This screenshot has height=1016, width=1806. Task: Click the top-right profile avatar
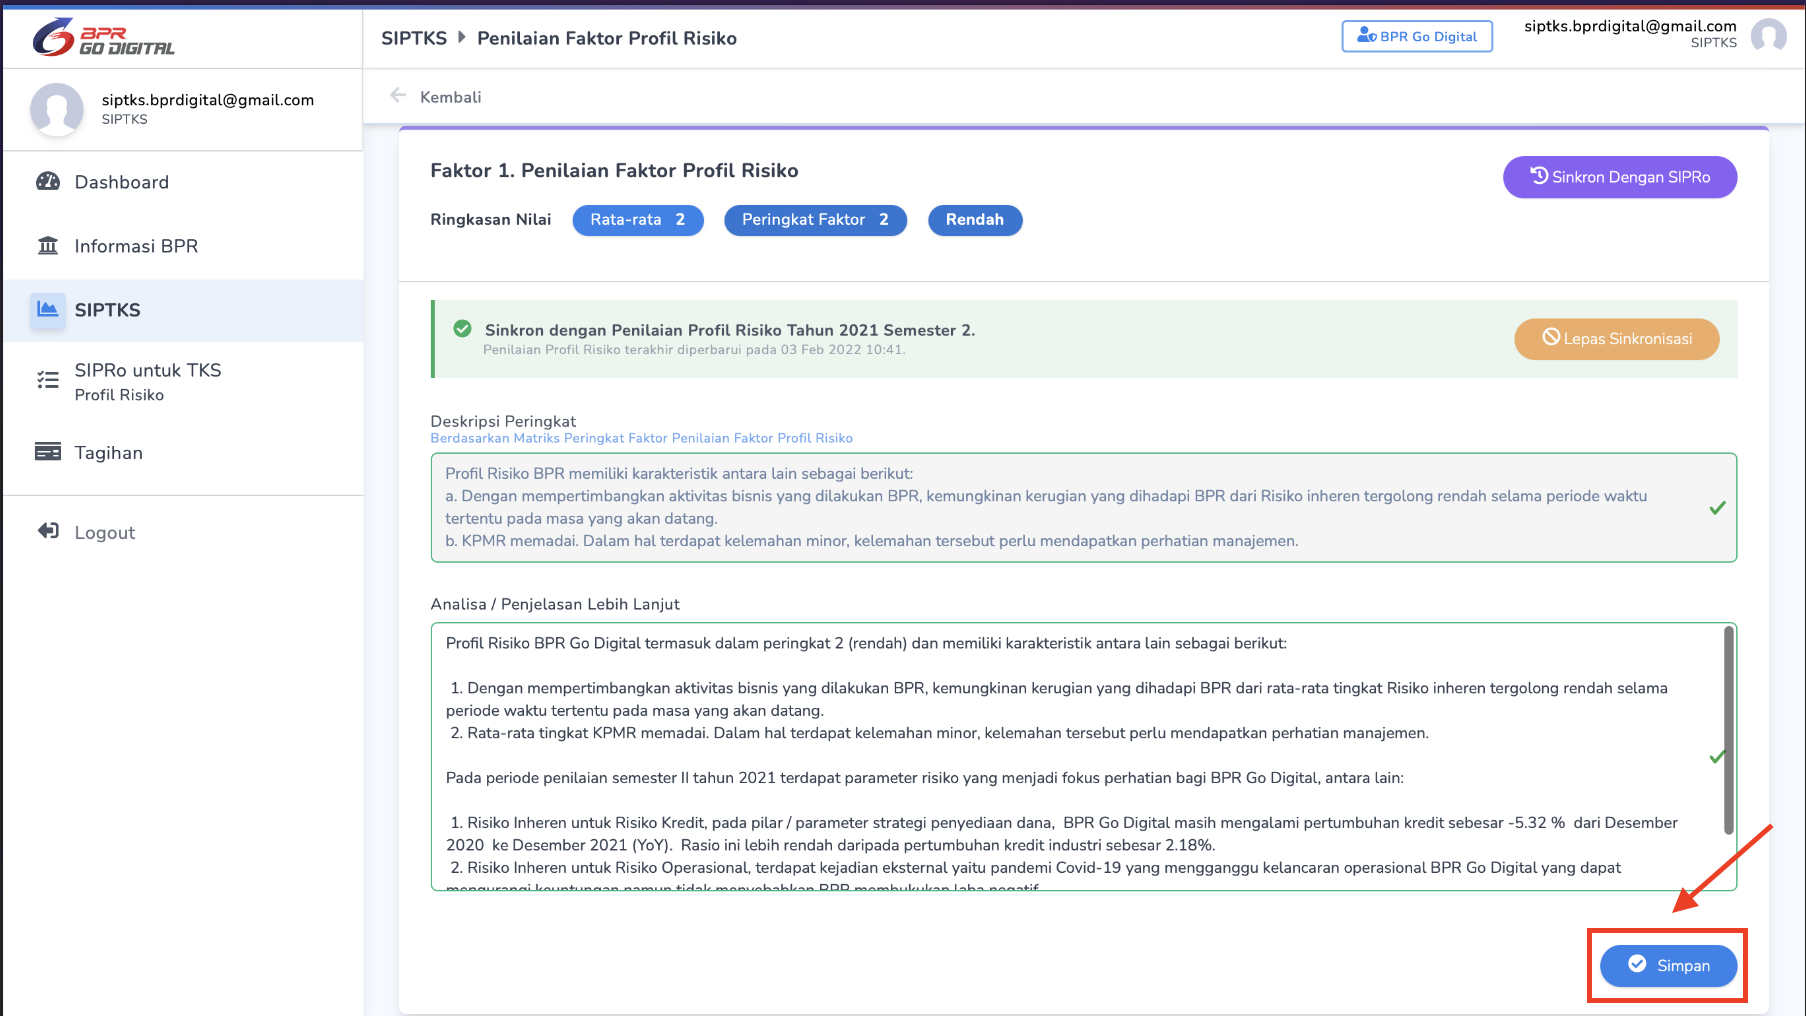point(1769,36)
